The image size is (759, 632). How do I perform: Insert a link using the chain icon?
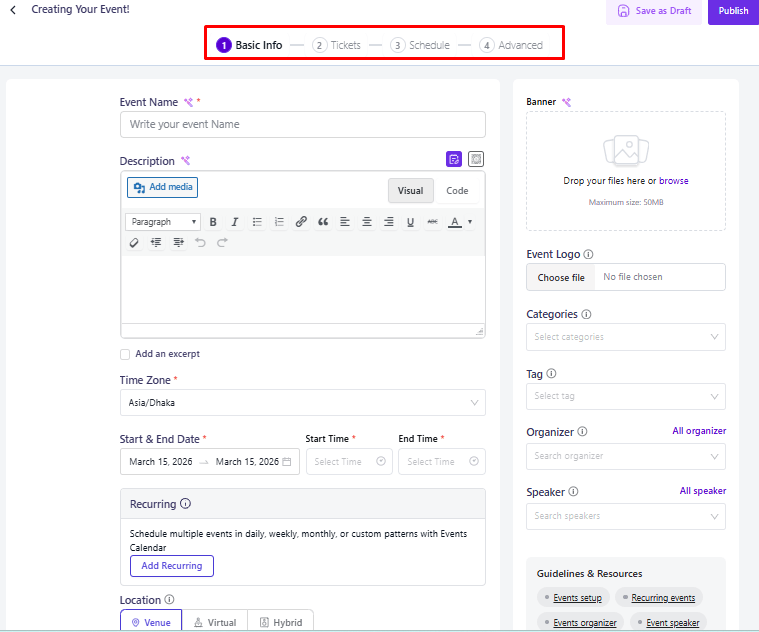click(x=301, y=222)
